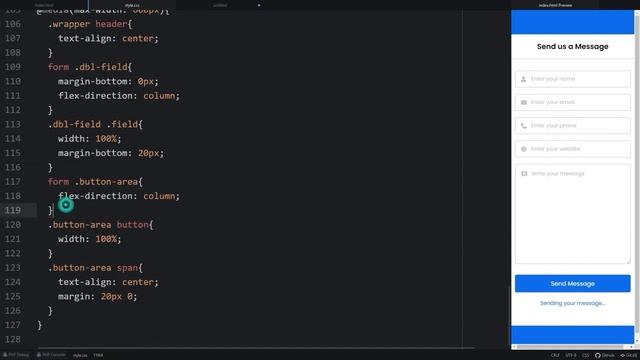Click the closing brace on line 127
Image resolution: width=640 pixels, height=360 pixels.
coord(40,325)
